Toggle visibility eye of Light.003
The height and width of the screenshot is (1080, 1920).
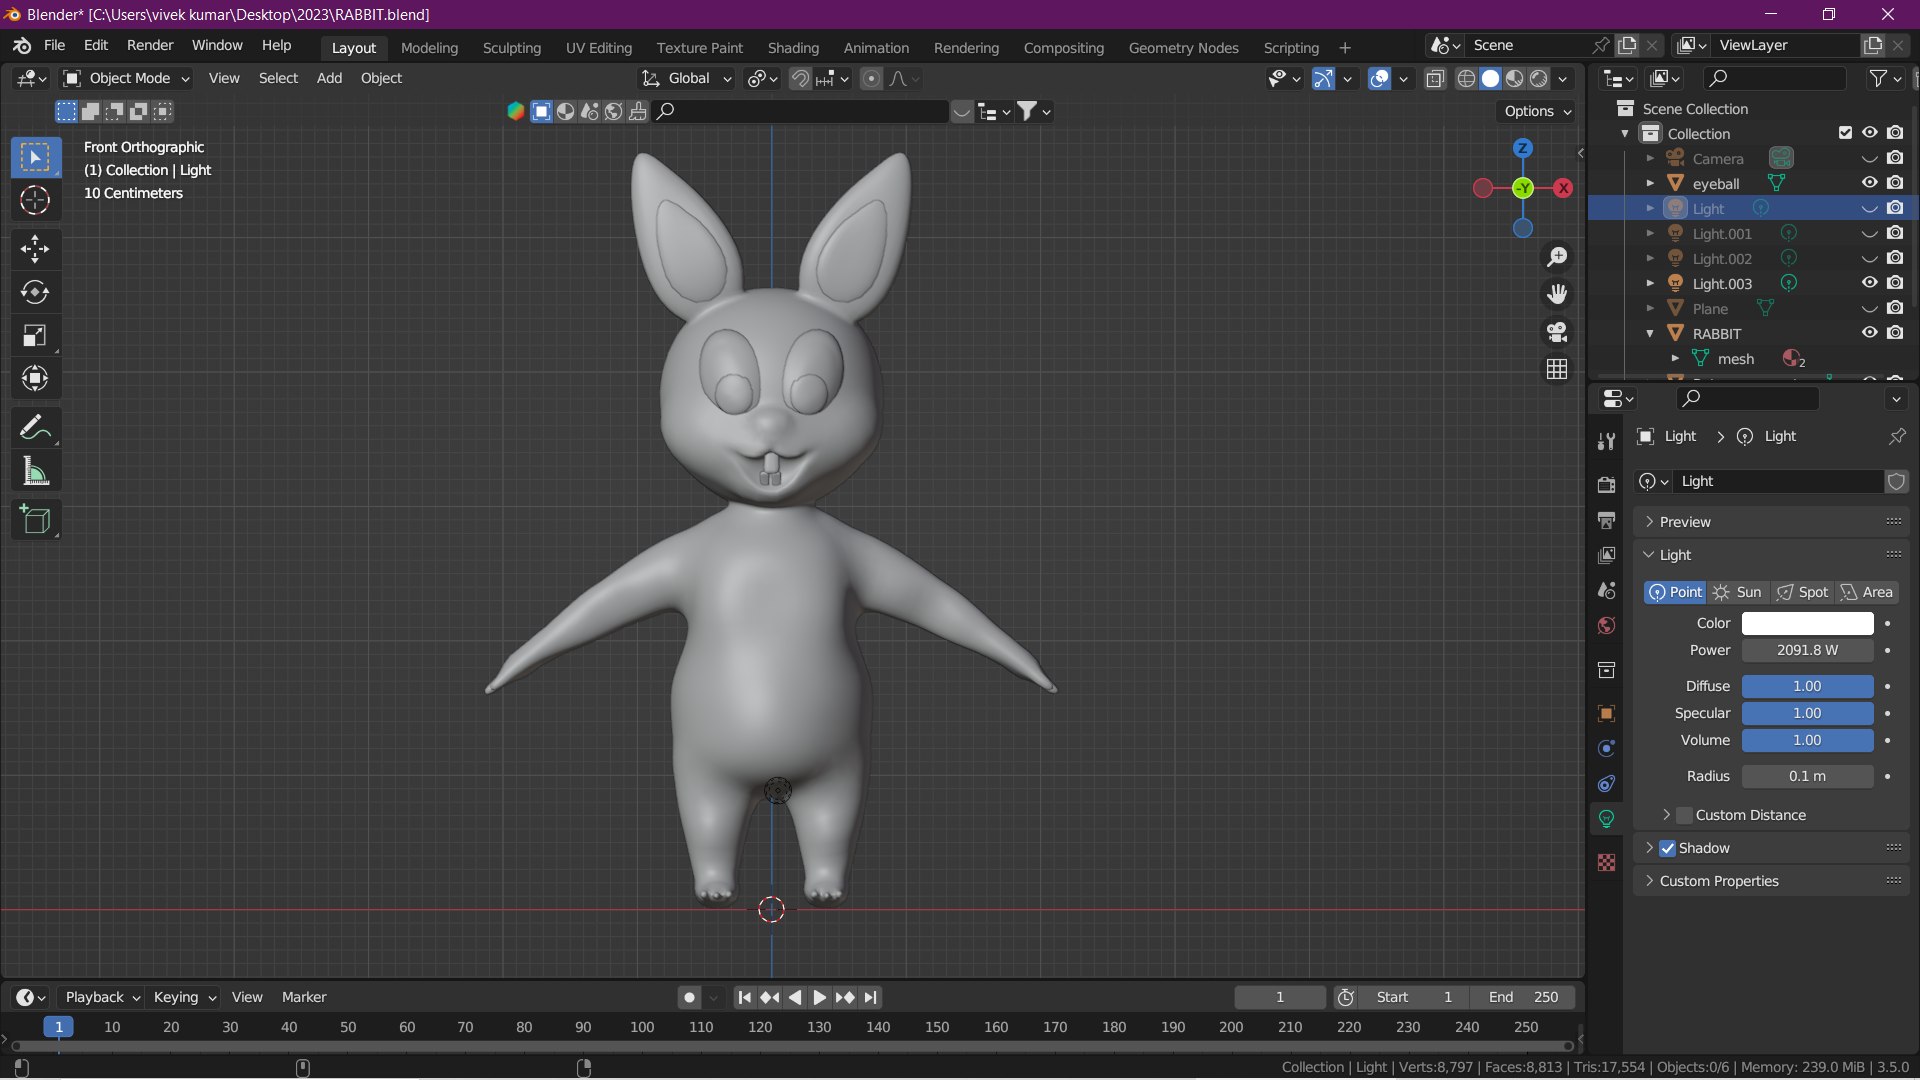click(1869, 283)
